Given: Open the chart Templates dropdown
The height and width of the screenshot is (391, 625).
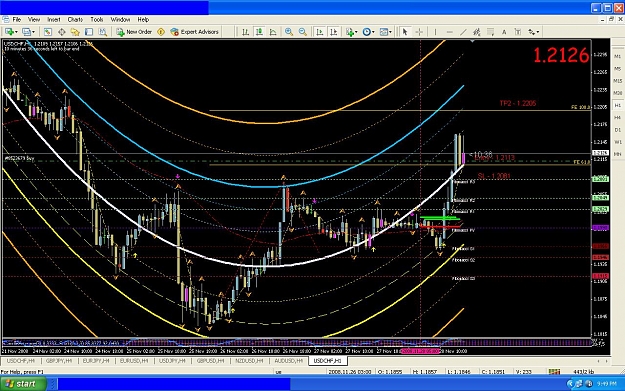Looking at the screenshot, I should point(385,32).
